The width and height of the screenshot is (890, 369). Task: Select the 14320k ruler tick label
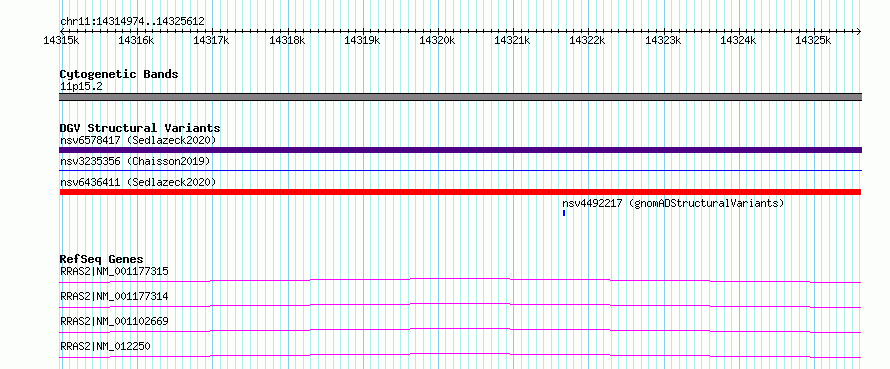[x=437, y=40]
